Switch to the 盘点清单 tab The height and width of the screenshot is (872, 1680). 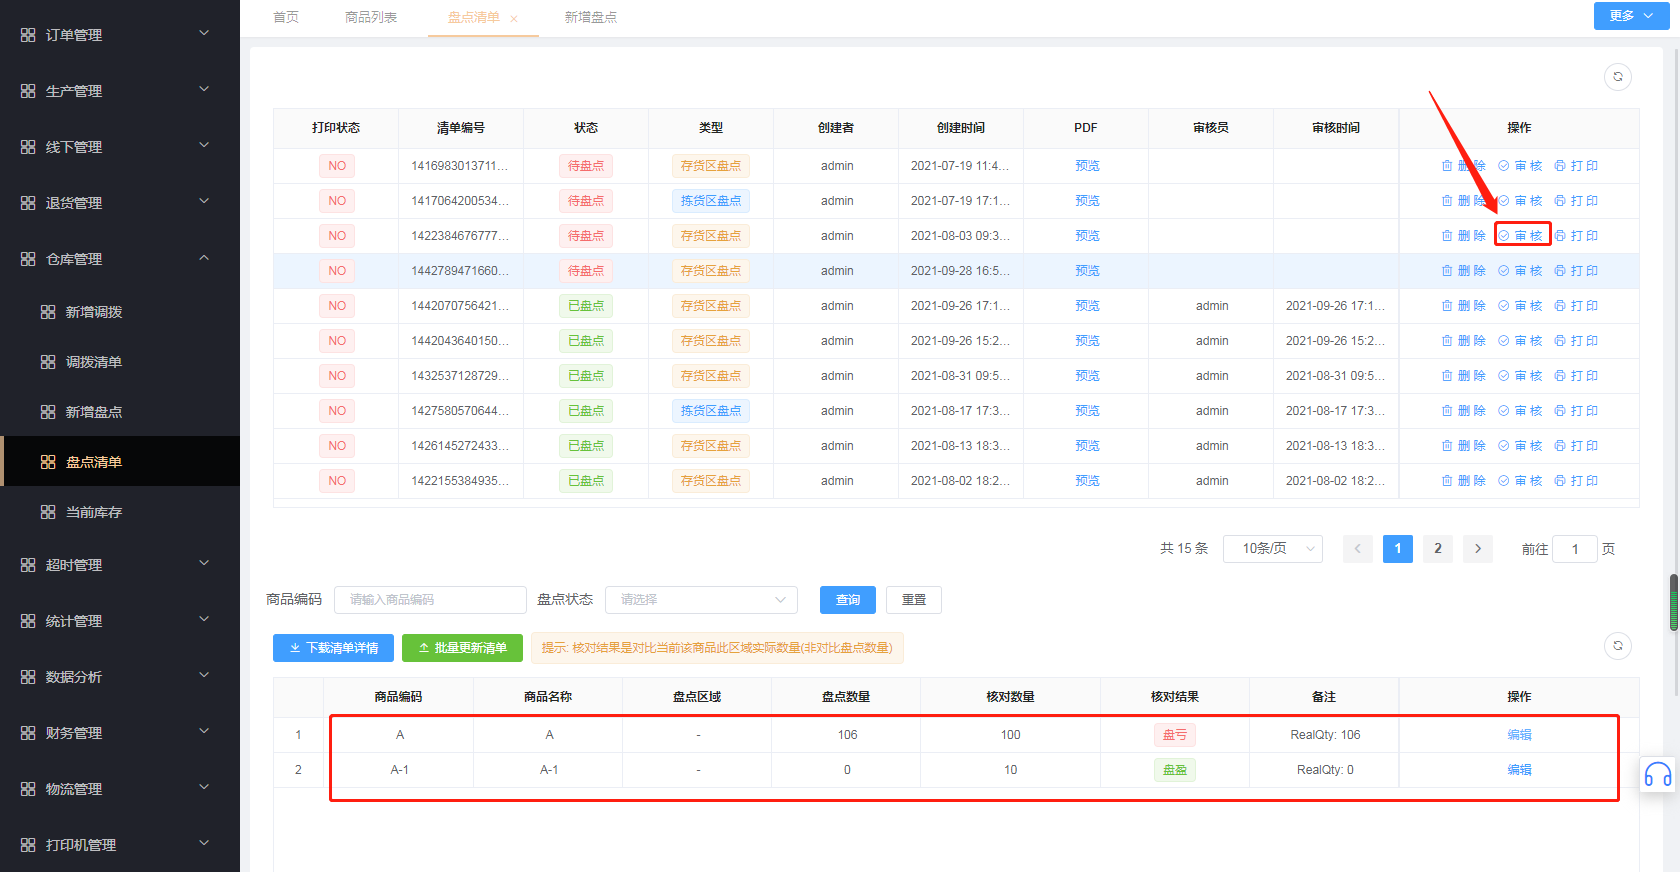[473, 18]
